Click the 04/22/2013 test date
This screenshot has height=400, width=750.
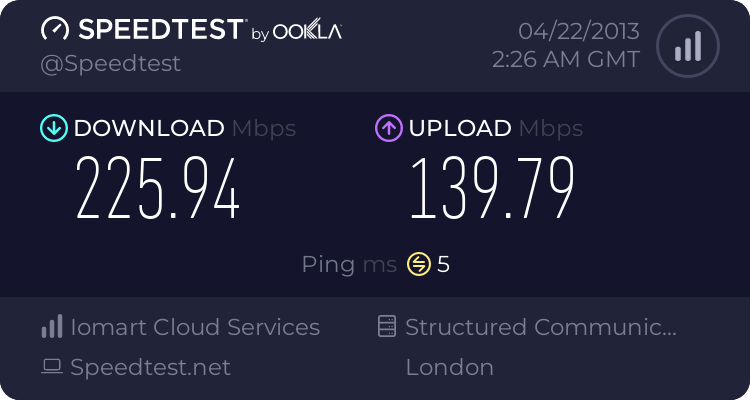(x=578, y=30)
